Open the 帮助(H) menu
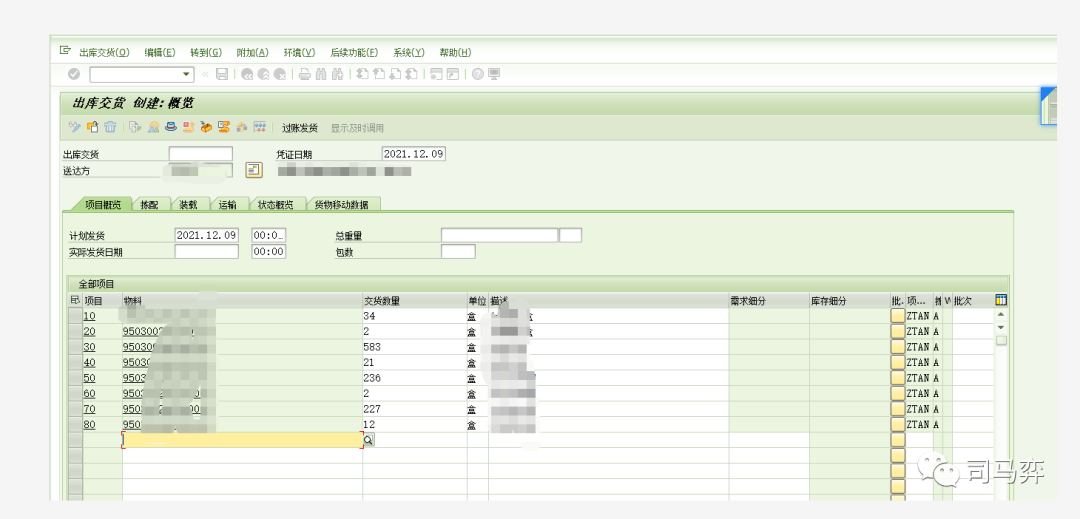Screen dimensions: 1080x519 coord(455,52)
